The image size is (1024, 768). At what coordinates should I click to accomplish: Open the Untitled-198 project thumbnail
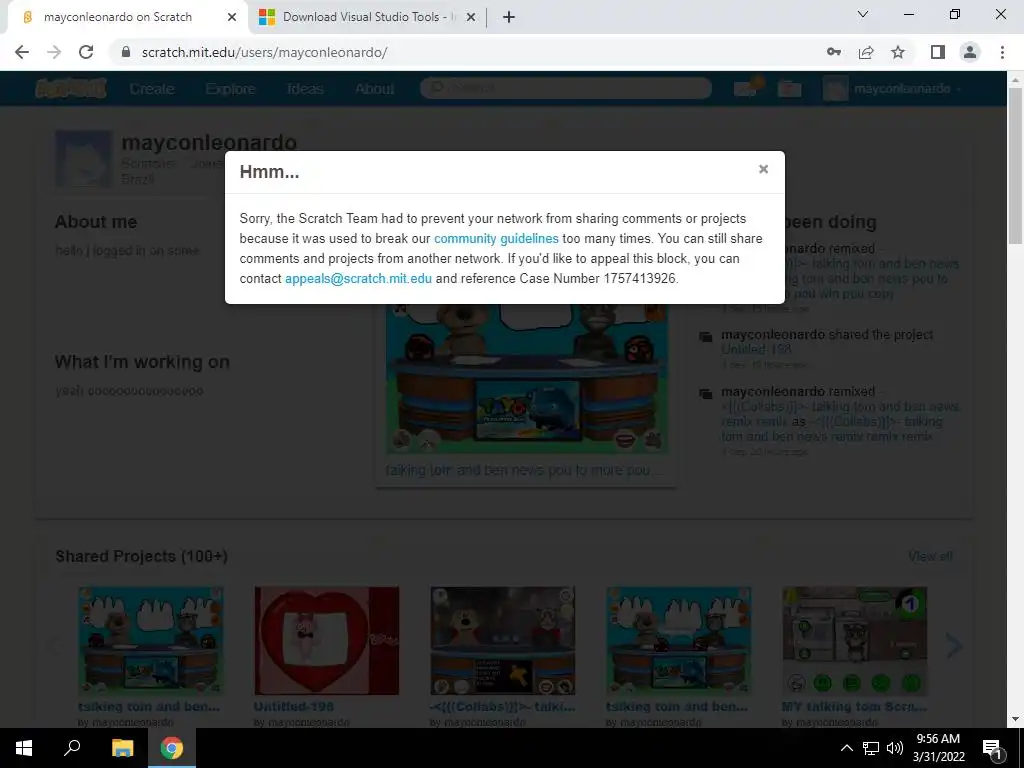coord(327,640)
